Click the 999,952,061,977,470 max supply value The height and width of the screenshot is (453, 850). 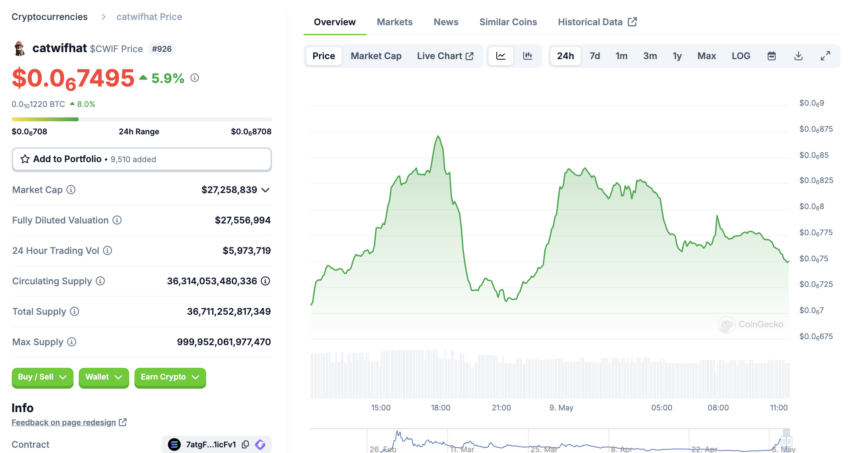click(x=224, y=342)
